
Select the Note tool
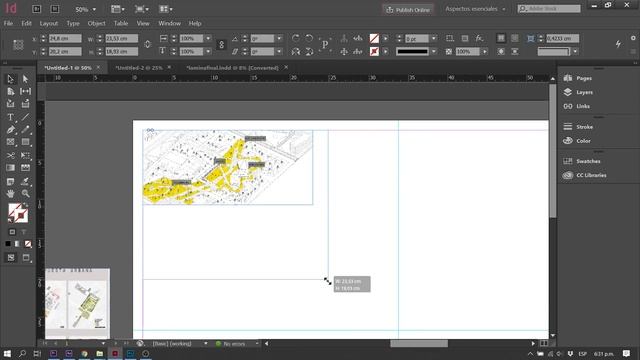[10, 181]
